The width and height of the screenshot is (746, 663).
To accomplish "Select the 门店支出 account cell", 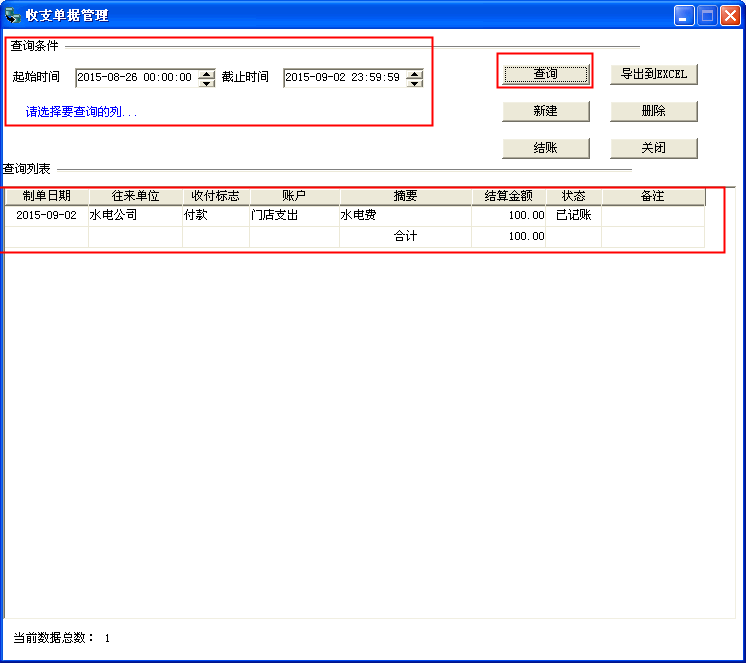I will (294, 215).
